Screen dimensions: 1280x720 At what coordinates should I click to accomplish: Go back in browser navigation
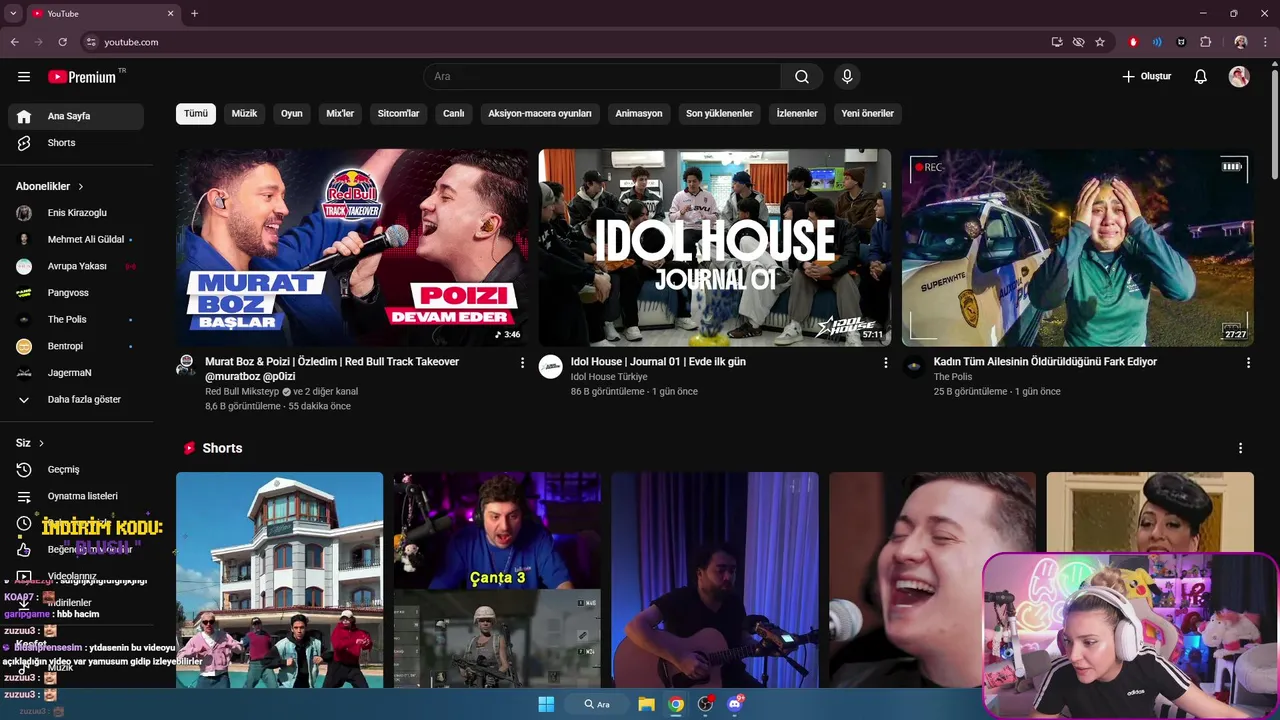(14, 42)
